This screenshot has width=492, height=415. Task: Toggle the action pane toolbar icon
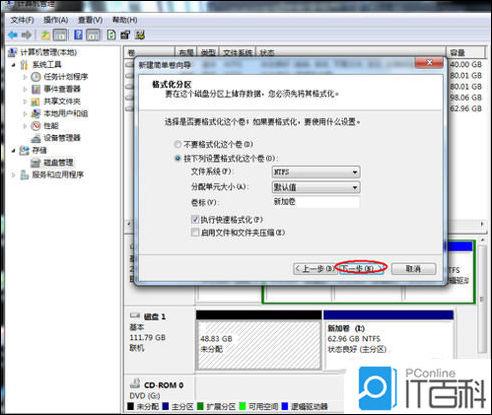coord(93,35)
